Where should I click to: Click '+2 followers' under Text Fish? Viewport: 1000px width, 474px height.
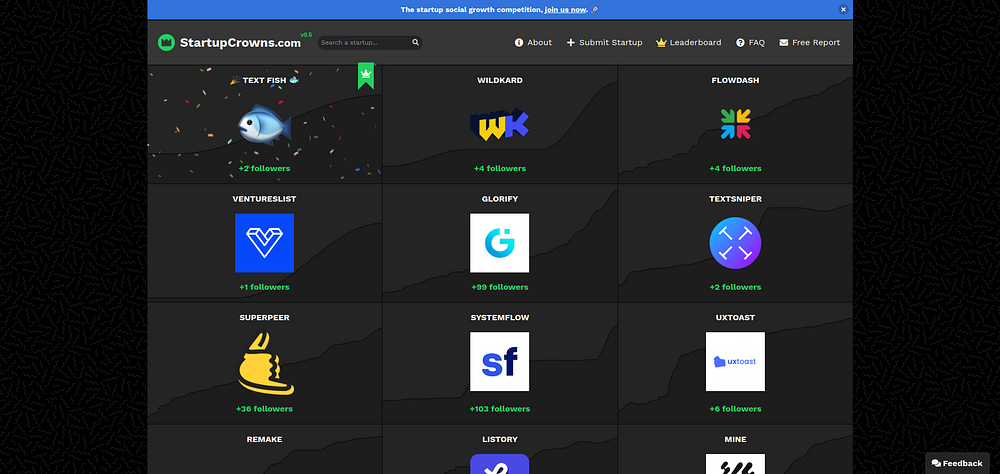pyautogui.click(x=265, y=168)
